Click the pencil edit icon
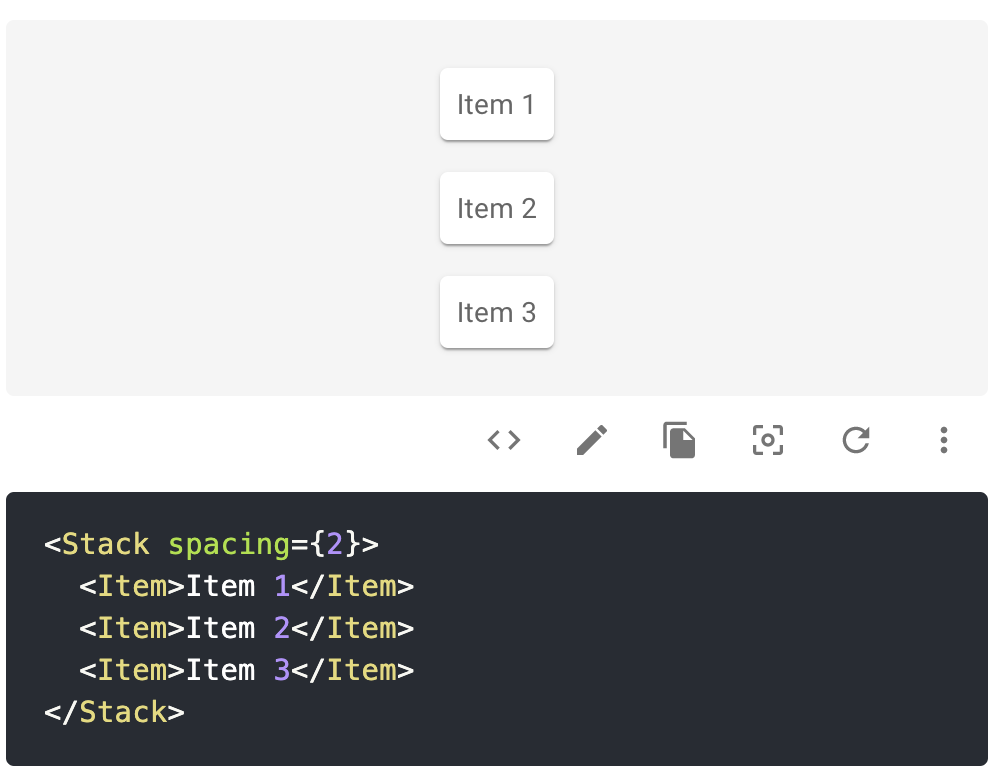This screenshot has height=780, width=1004. [x=592, y=440]
